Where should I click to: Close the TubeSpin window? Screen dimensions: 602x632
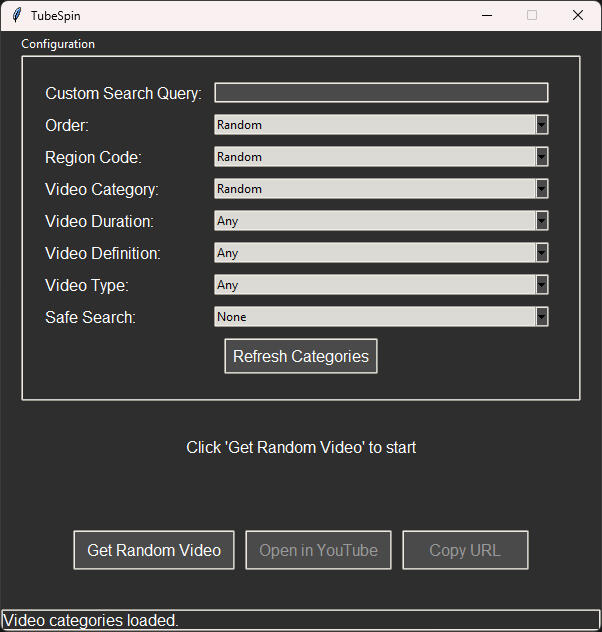coord(578,15)
